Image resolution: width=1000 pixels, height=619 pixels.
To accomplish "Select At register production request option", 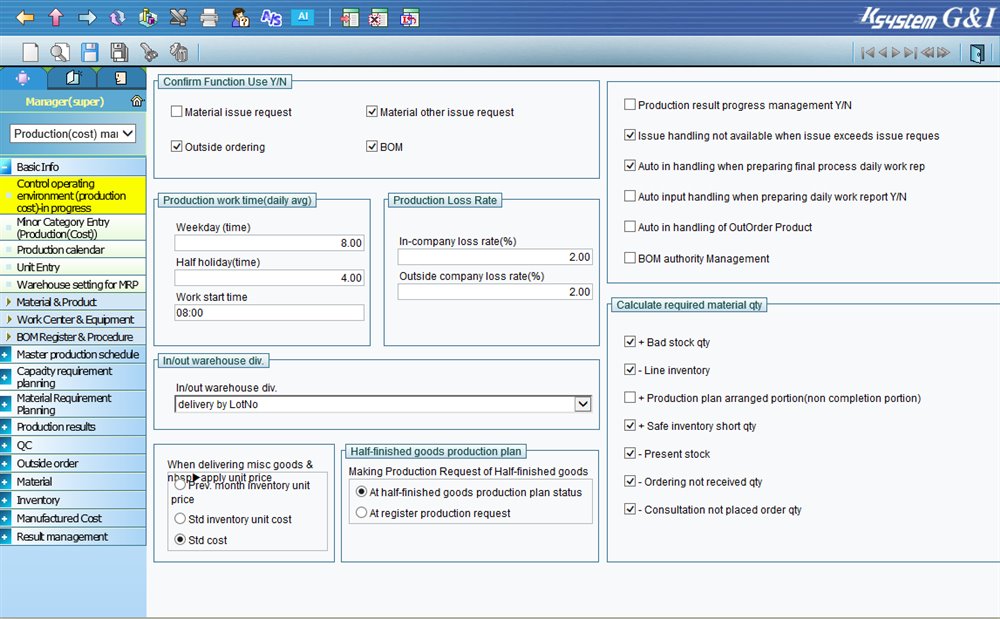I will pyautogui.click(x=362, y=513).
